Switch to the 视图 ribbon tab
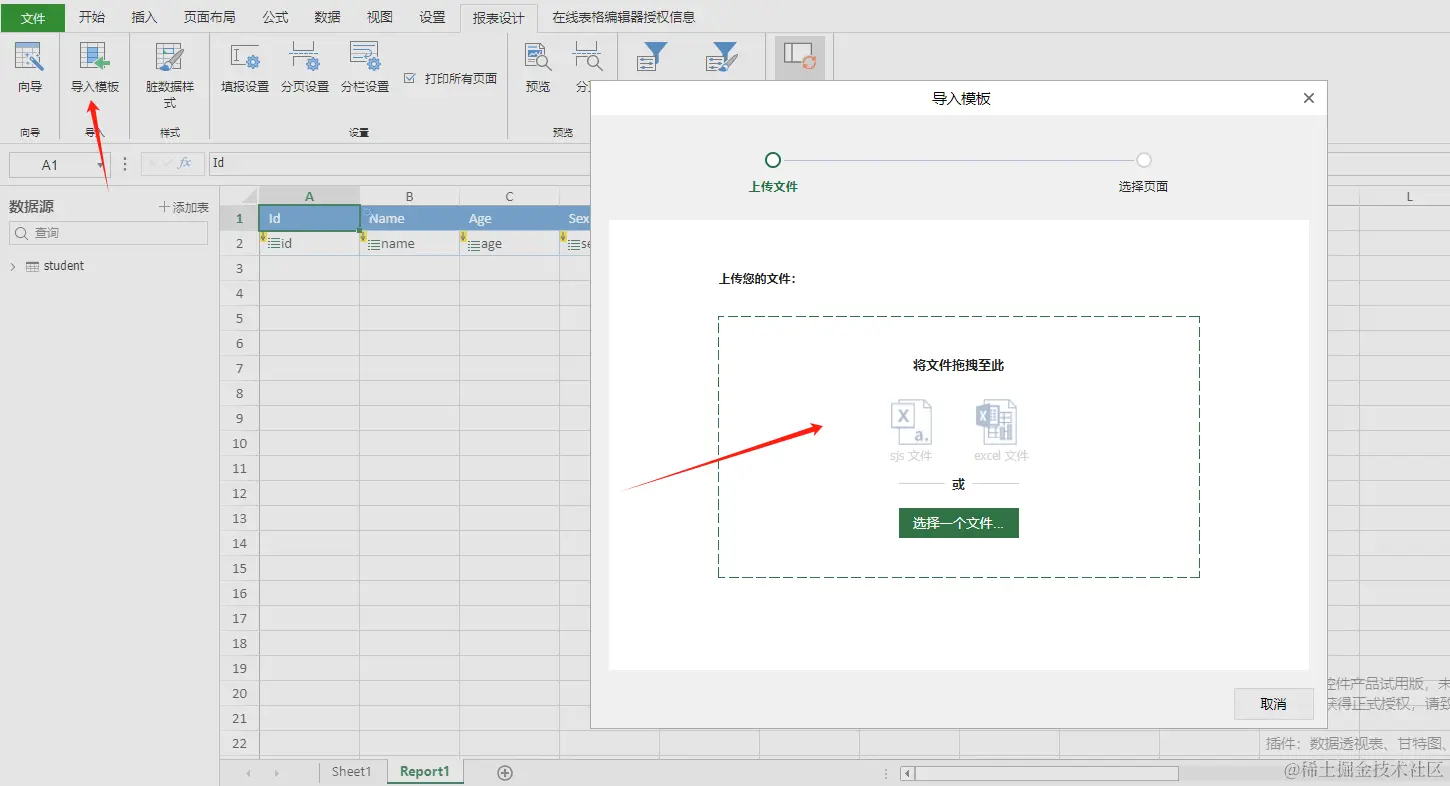 [x=380, y=17]
